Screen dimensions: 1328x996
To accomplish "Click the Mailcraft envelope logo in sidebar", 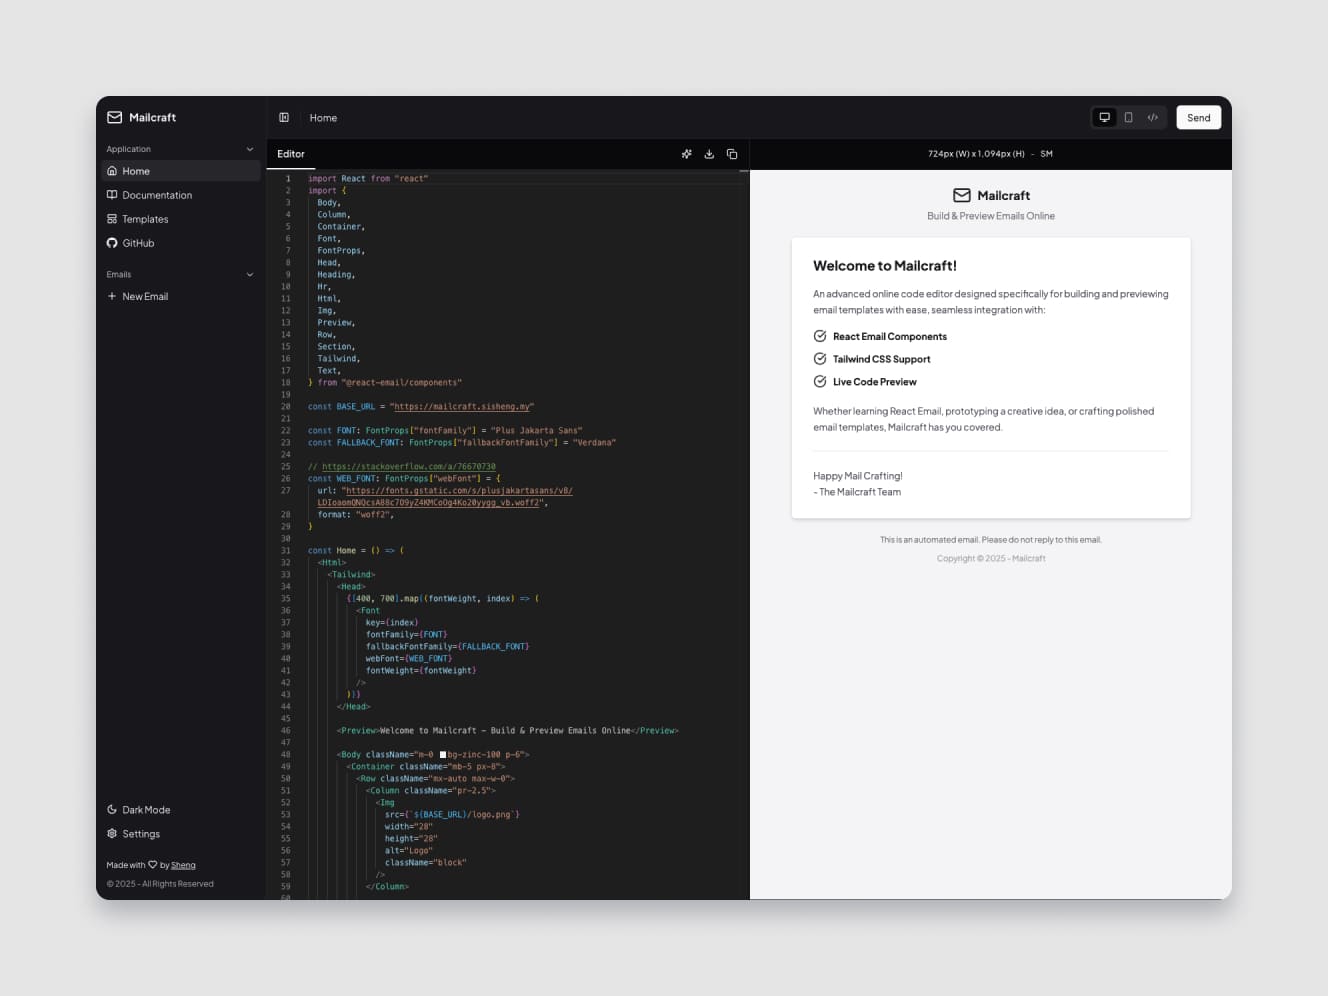I will tap(115, 117).
